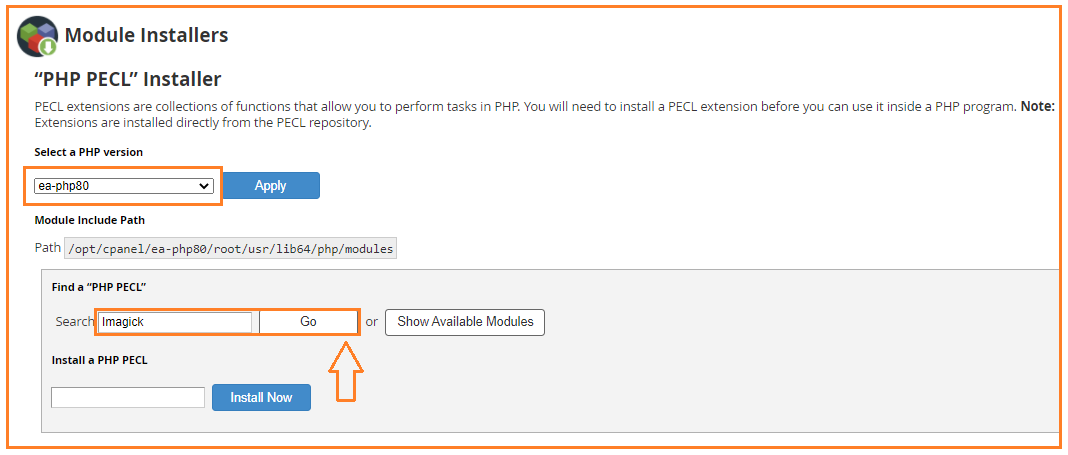Apply the selected PHP version
Image resolution: width=1068 pixels, height=455 pixels.
pyautogui.click(x=271, y=185)
